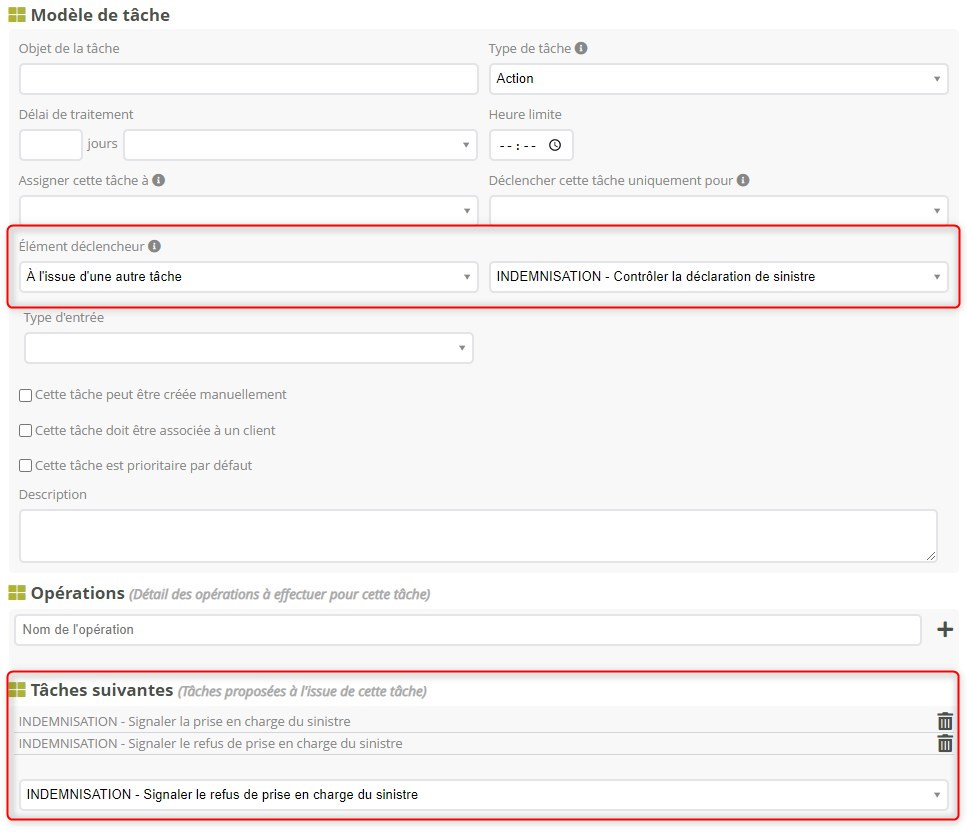This screenshot has height=835, width=967.
Task: Click info icon next to Type de tâche
Action: pyautogui.click(x=582, y=48)
